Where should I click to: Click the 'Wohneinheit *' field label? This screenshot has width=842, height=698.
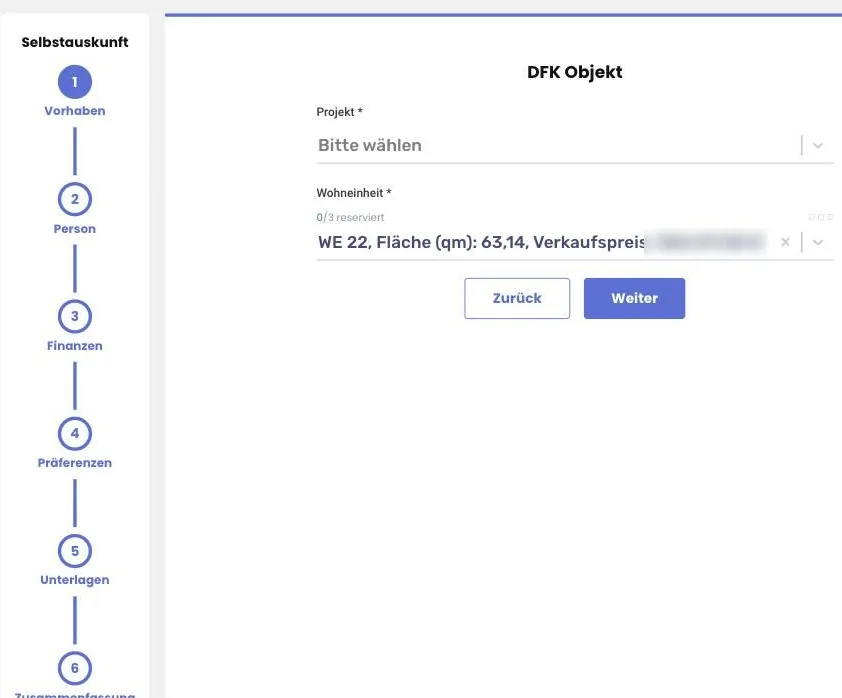[354, 193]
